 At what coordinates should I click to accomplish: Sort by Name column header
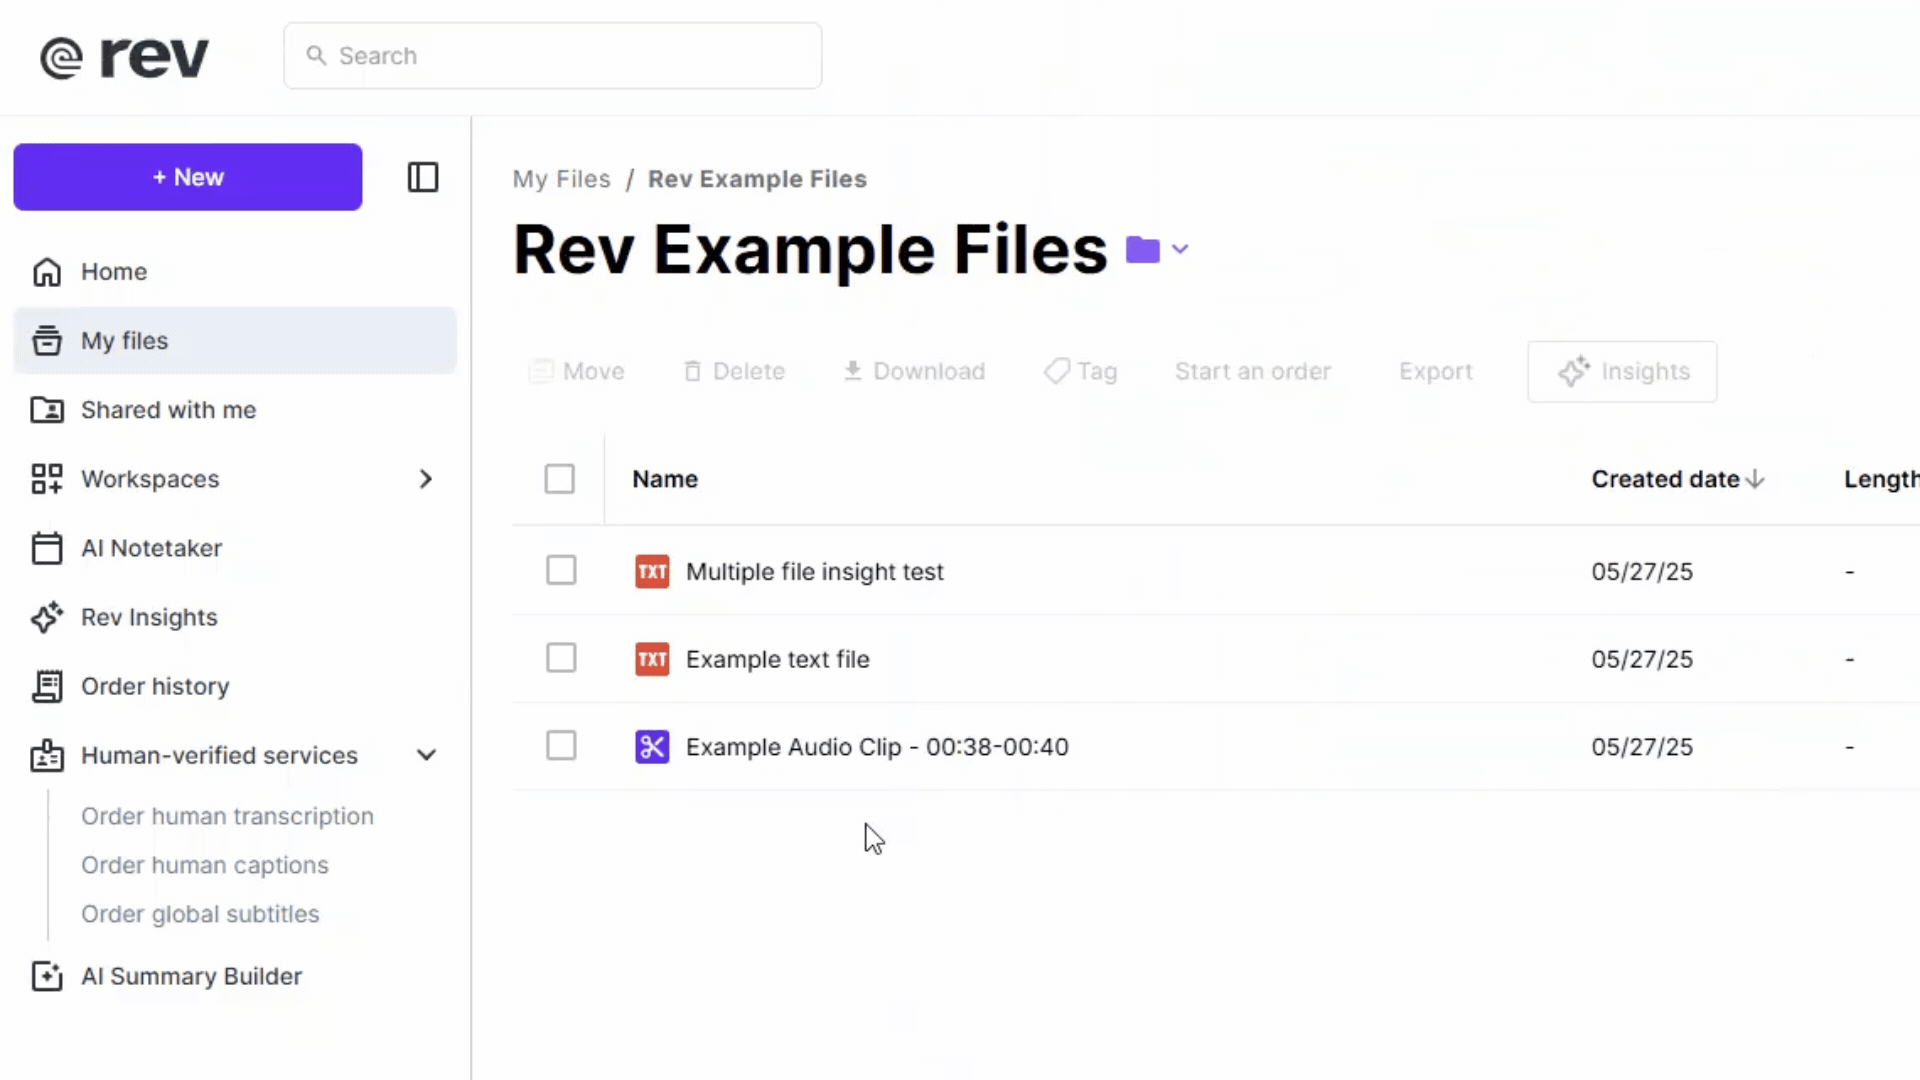665,479
